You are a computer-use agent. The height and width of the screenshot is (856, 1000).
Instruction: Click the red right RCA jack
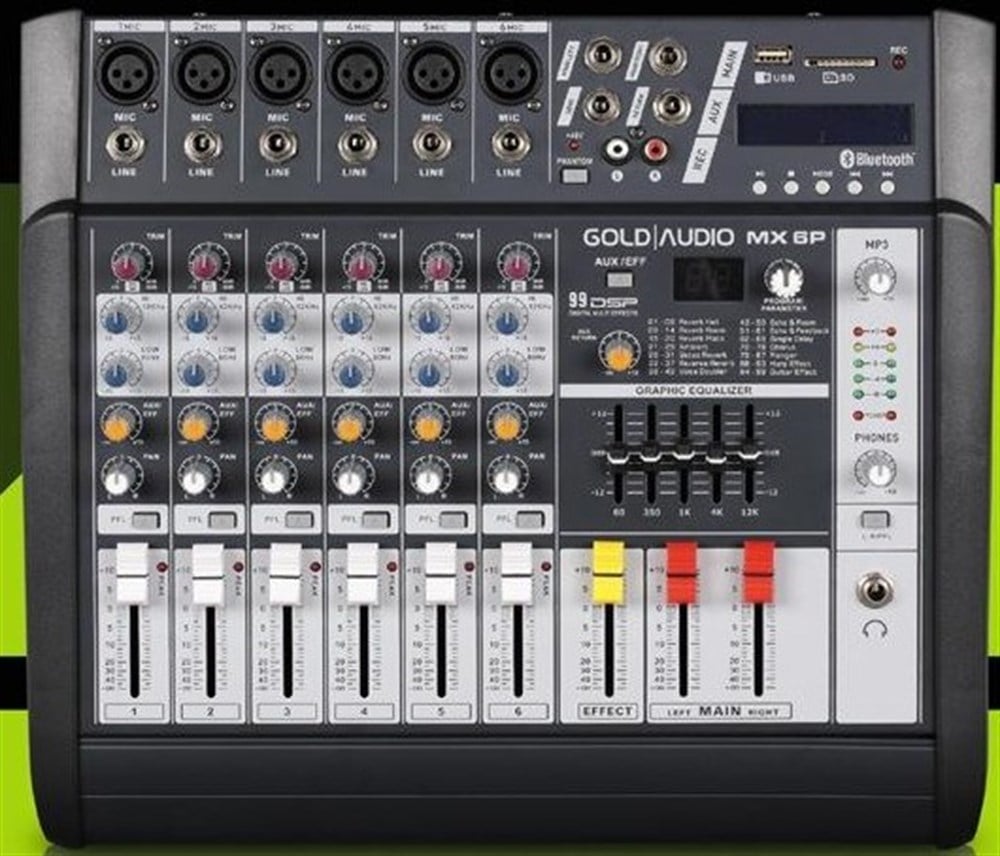click(655, 151)
